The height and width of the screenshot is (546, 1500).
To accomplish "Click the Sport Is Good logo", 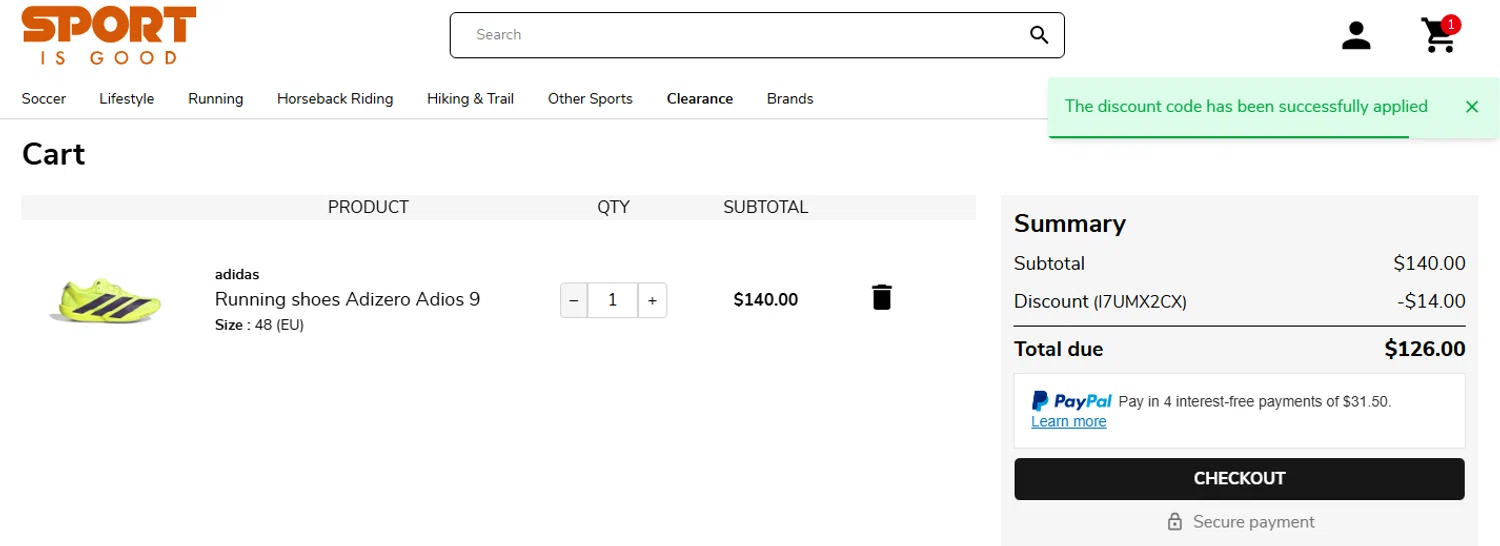I will 109,36.
